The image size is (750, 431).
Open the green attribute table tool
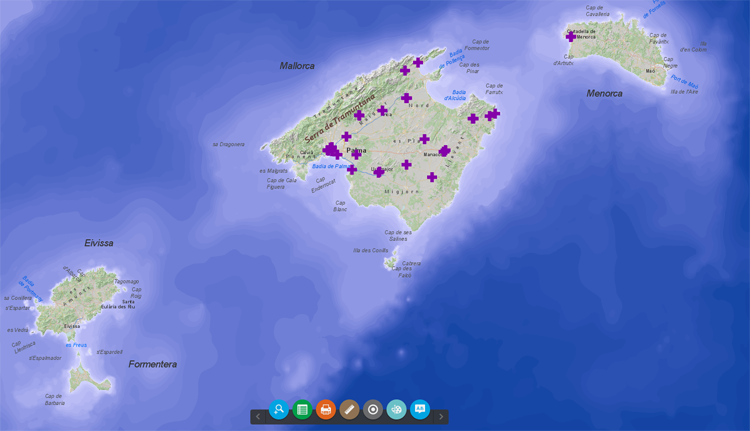point(302,409)
